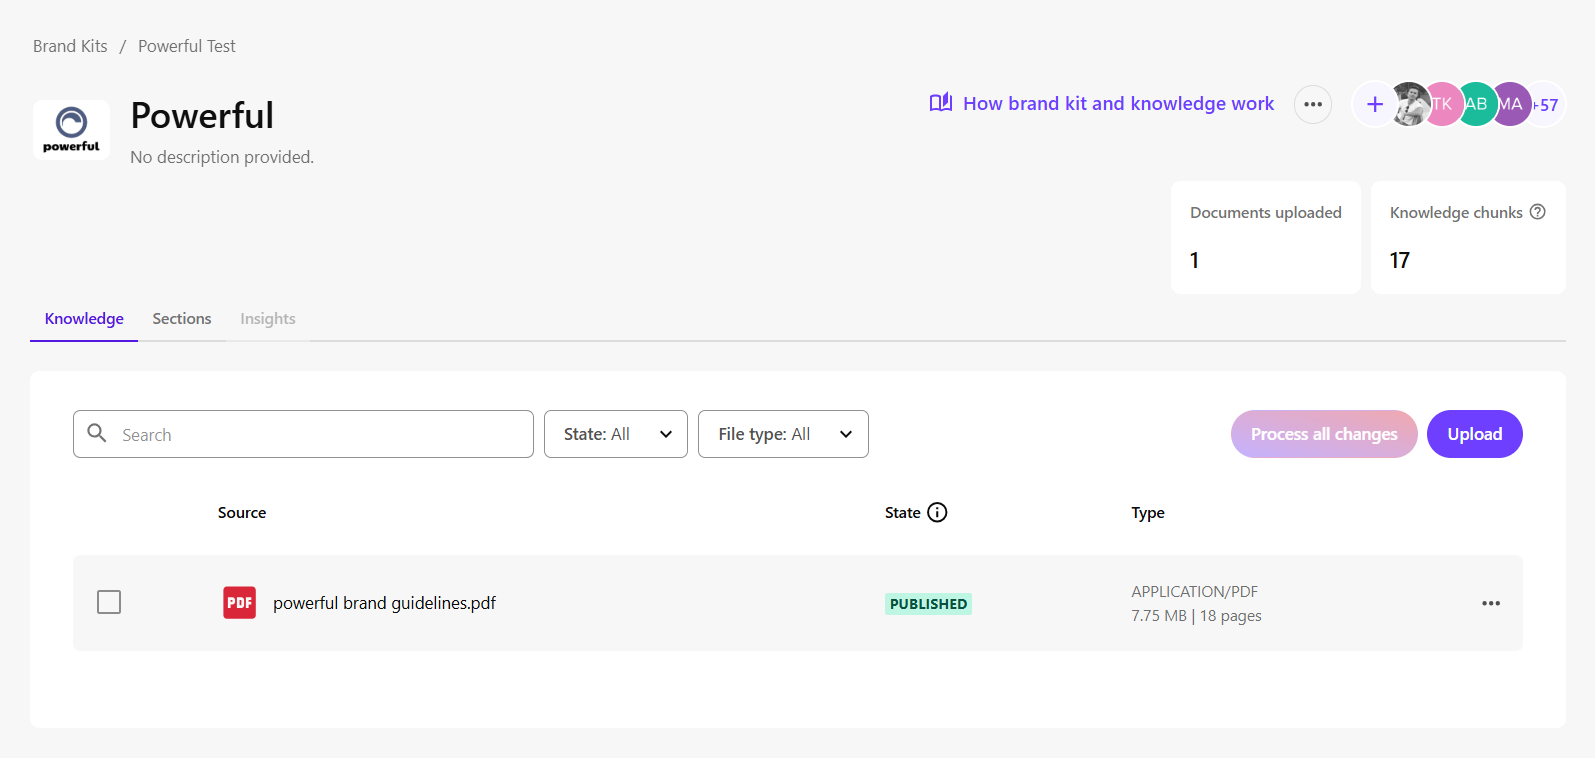Switch to the Insights tab

[x=268, y=319]
